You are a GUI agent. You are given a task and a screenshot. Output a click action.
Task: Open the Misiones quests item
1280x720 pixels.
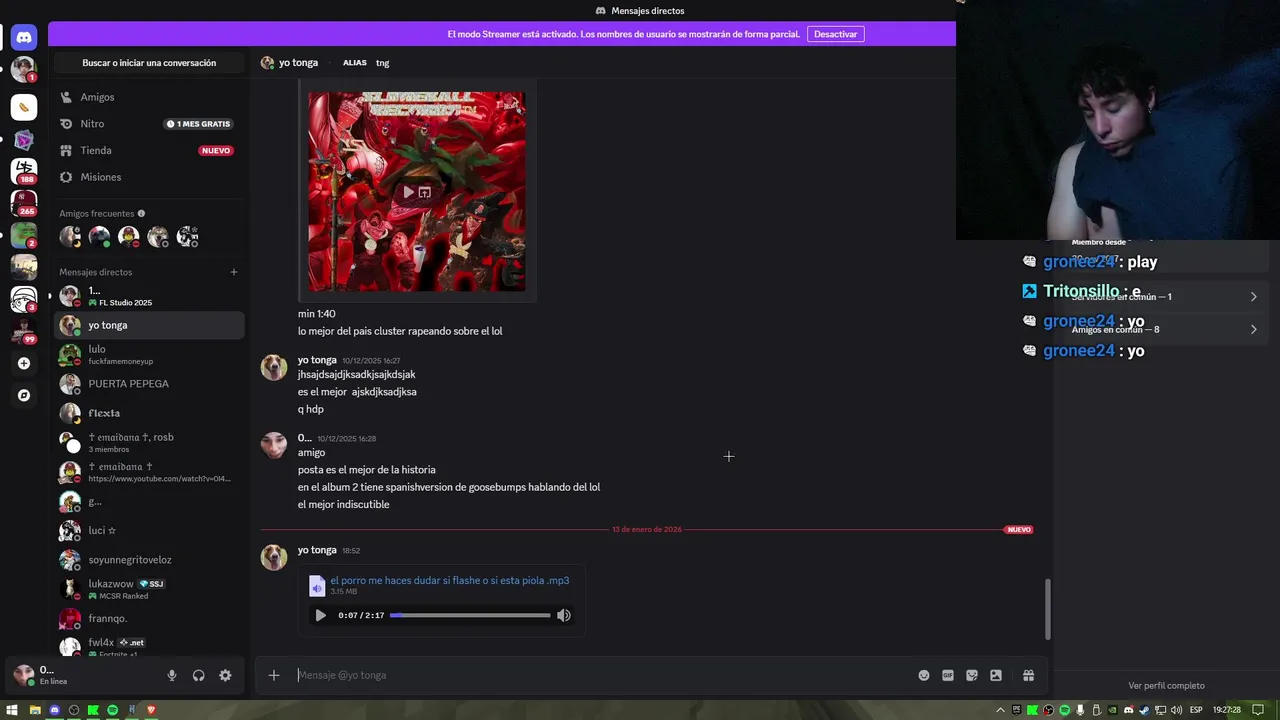[x=148, y=177]
